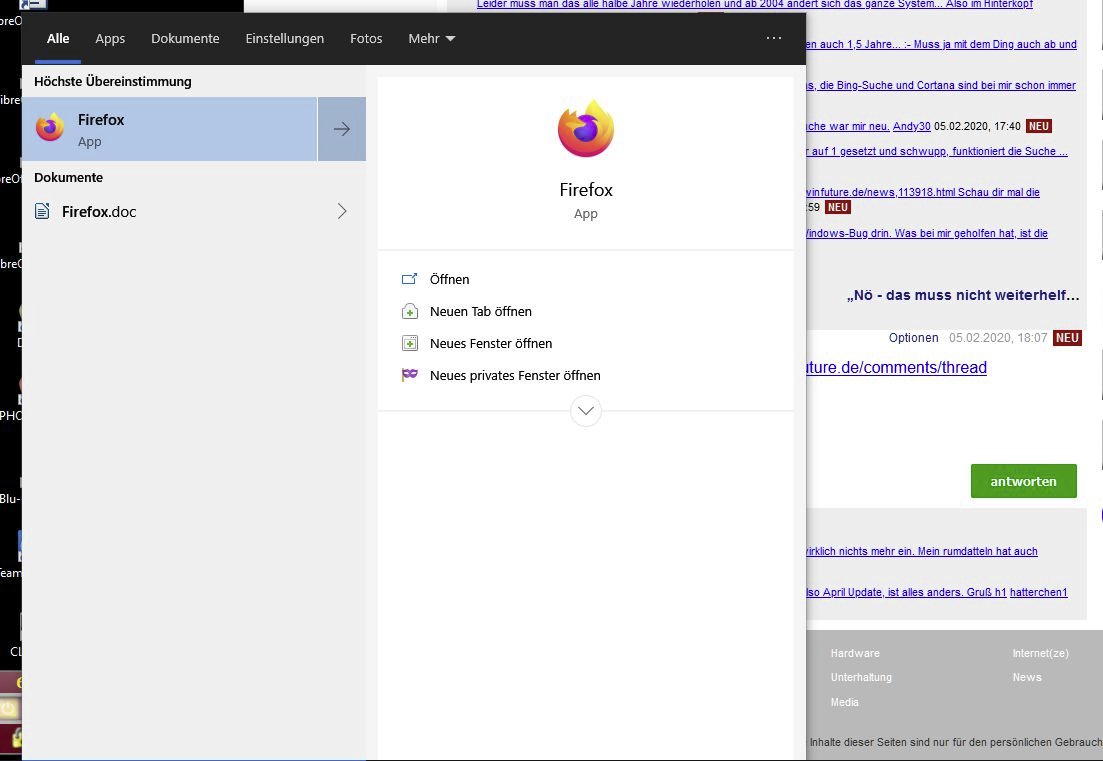Click the Firefox.doc document icon
1103x761 pixels.
(x=42, y=211)
